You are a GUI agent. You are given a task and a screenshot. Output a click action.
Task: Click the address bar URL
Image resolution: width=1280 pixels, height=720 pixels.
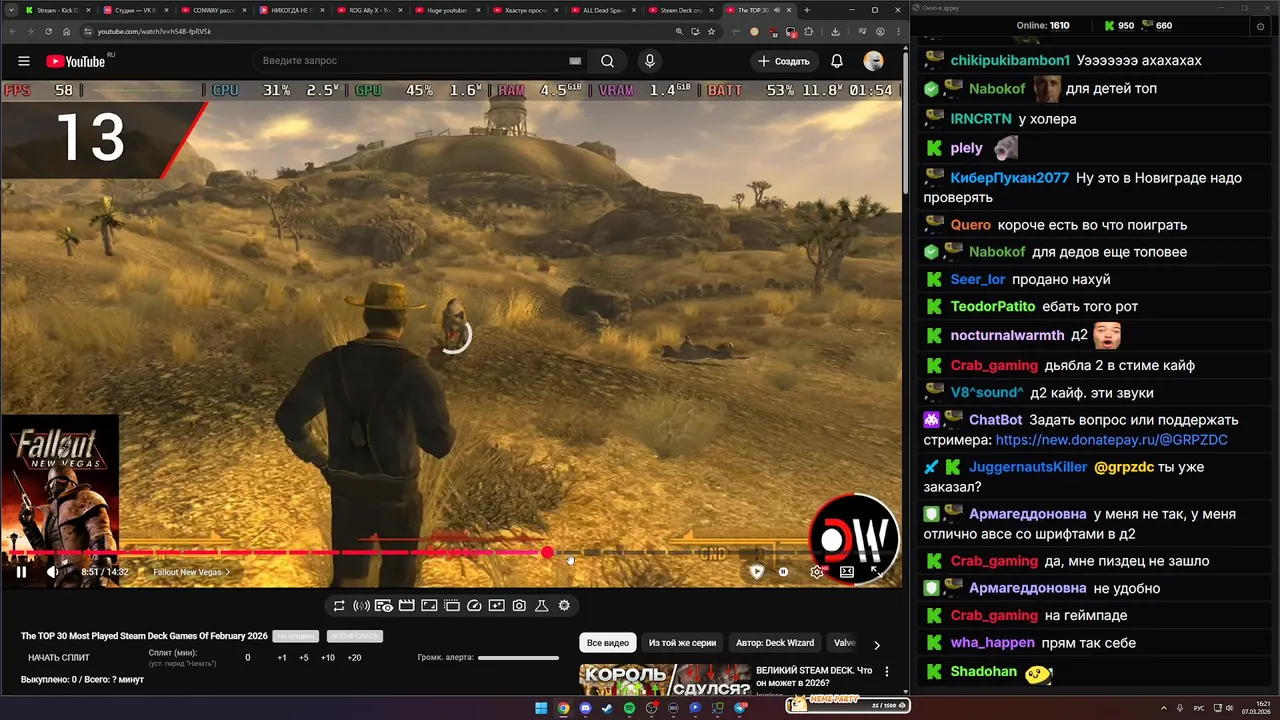[154, 31]
